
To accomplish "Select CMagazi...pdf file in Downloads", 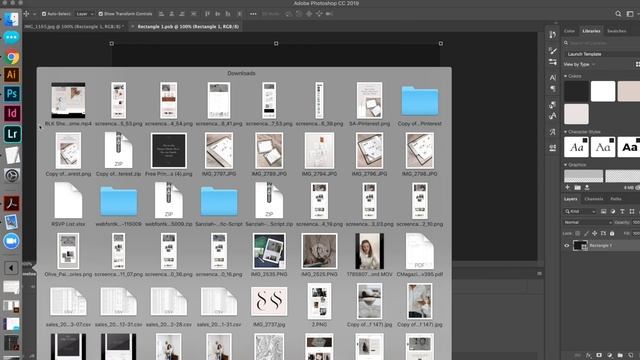I will 420,251.
